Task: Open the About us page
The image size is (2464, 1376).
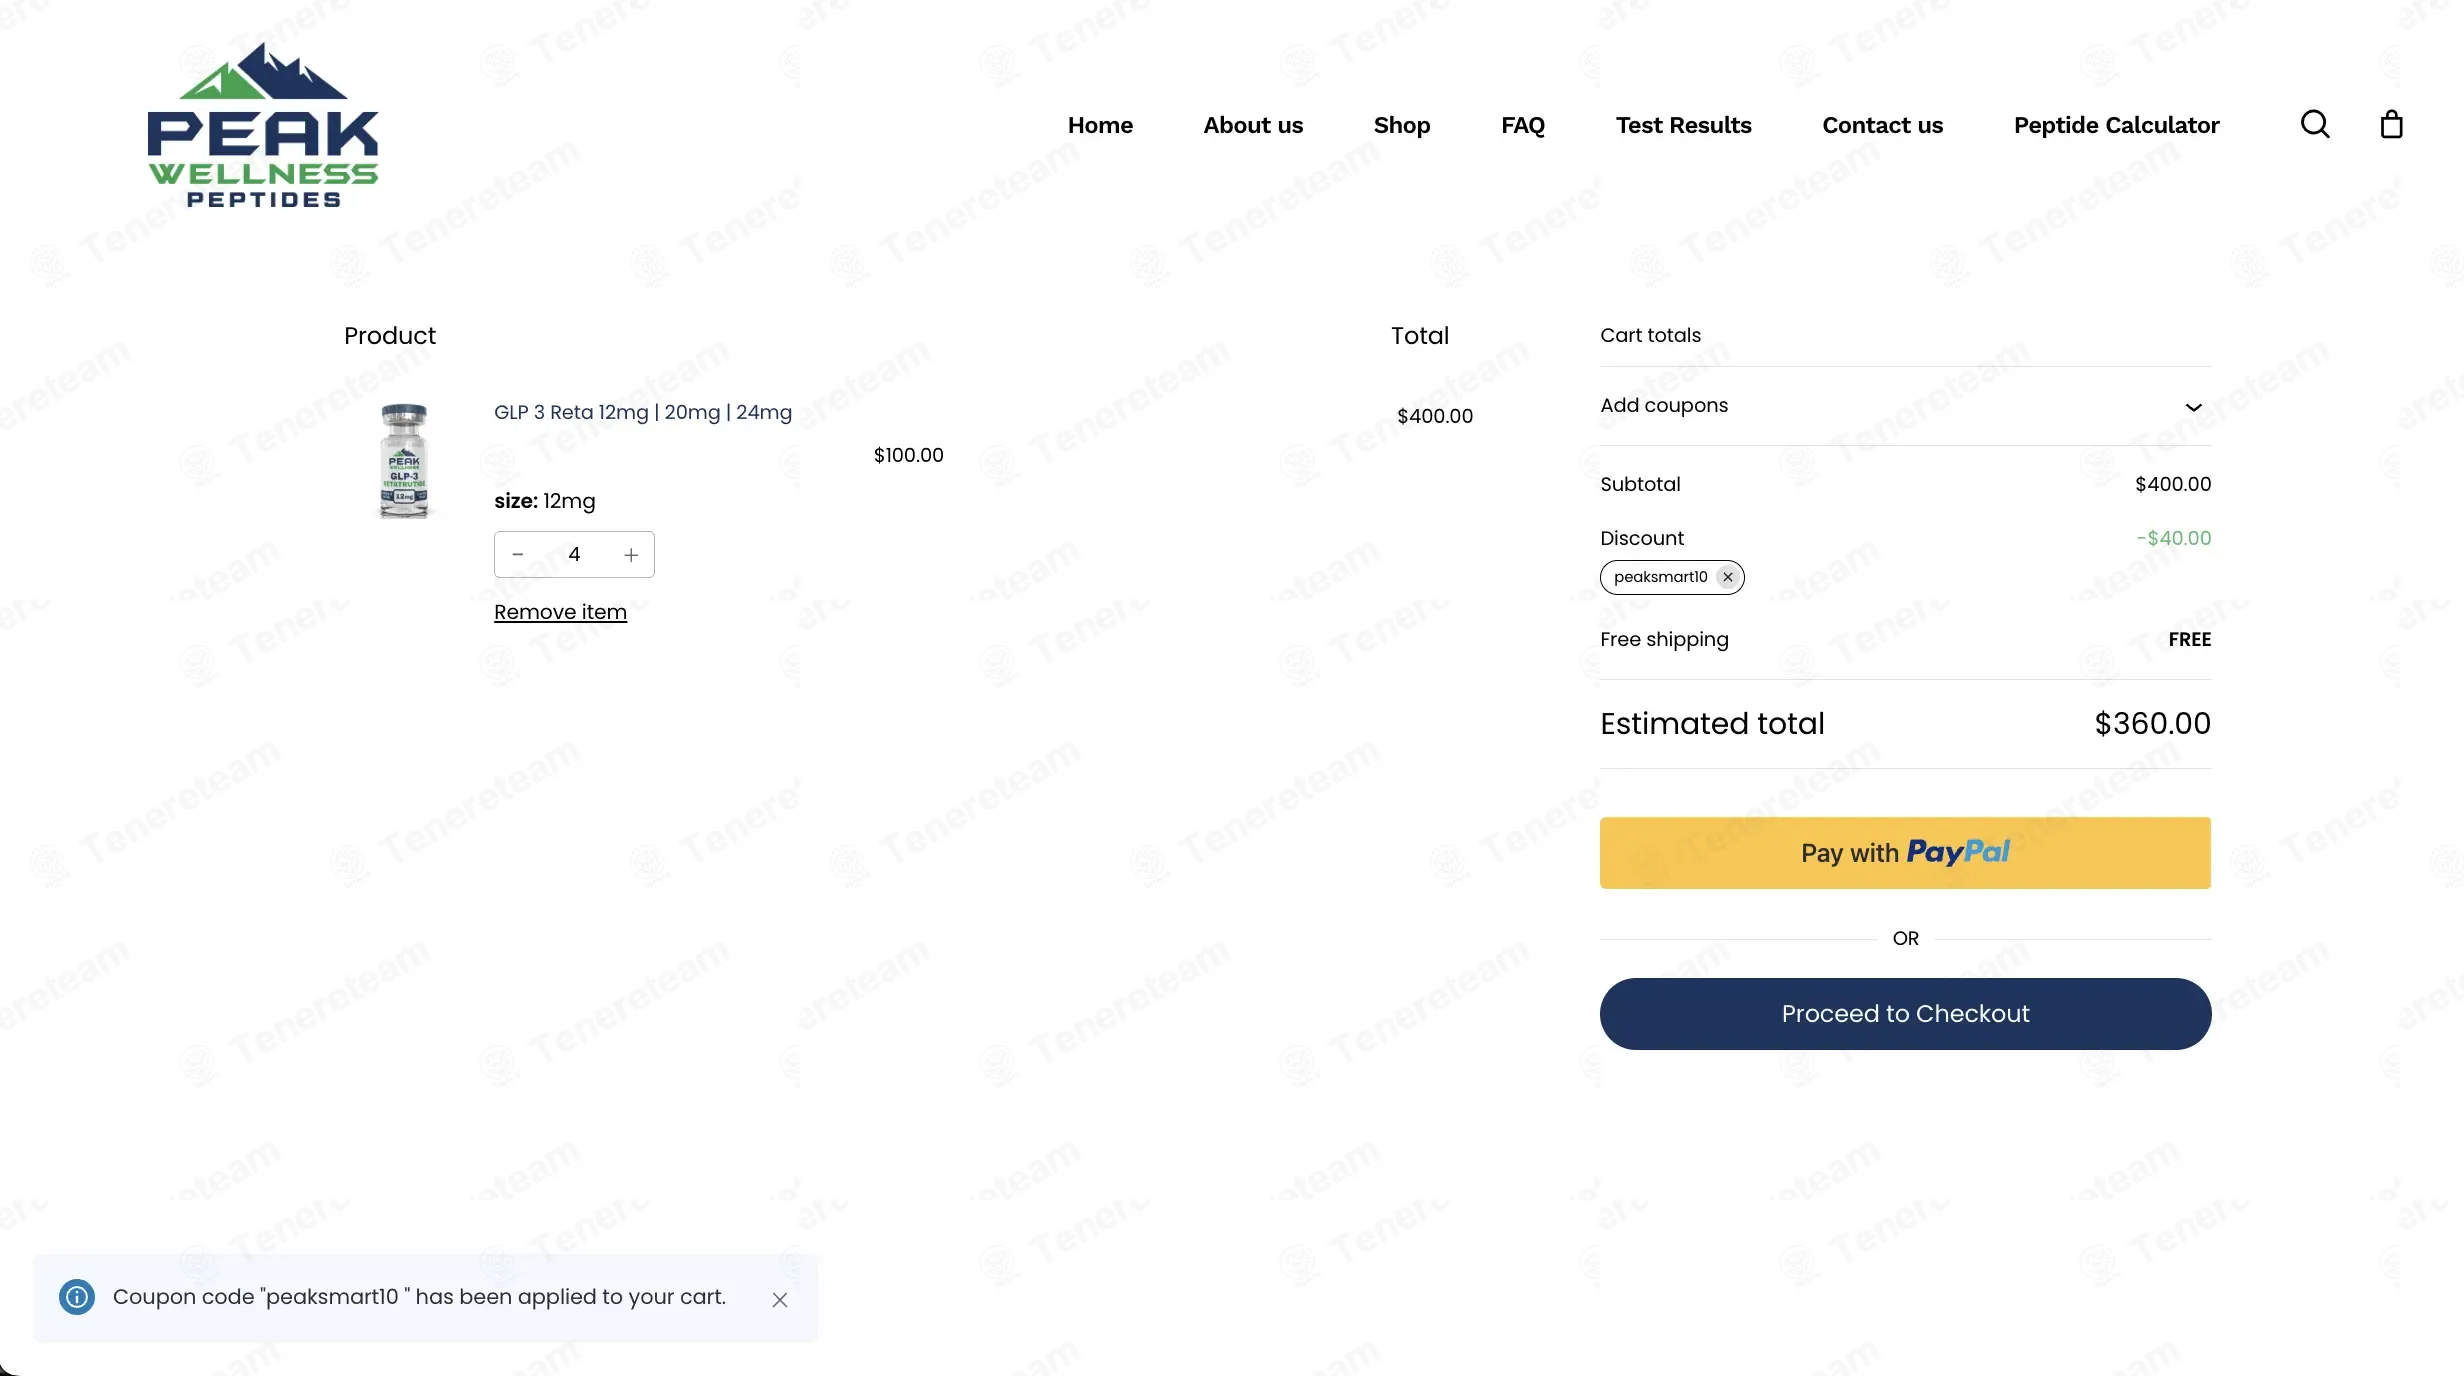Action: click(1253, 125)
